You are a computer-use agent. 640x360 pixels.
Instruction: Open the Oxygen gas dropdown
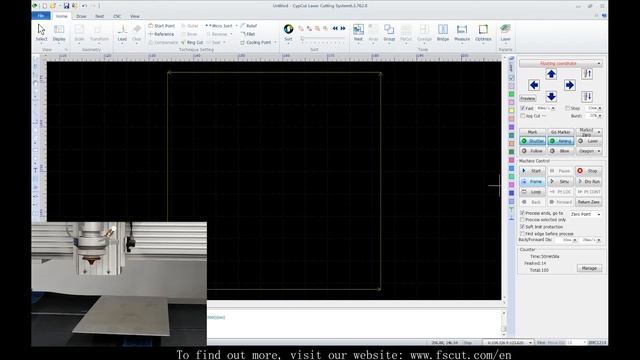tap(589, 151)
